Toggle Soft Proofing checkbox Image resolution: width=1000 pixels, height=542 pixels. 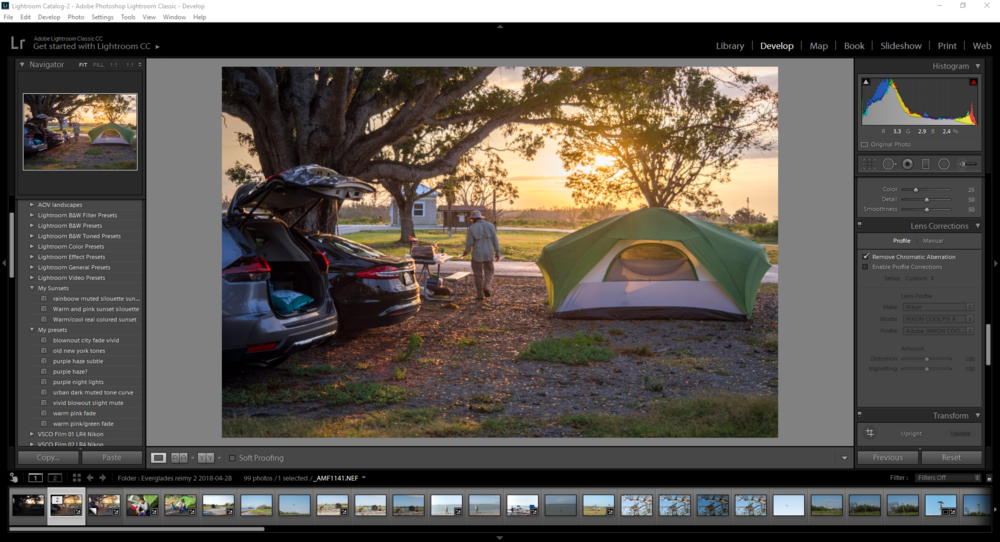pos(232,458)
